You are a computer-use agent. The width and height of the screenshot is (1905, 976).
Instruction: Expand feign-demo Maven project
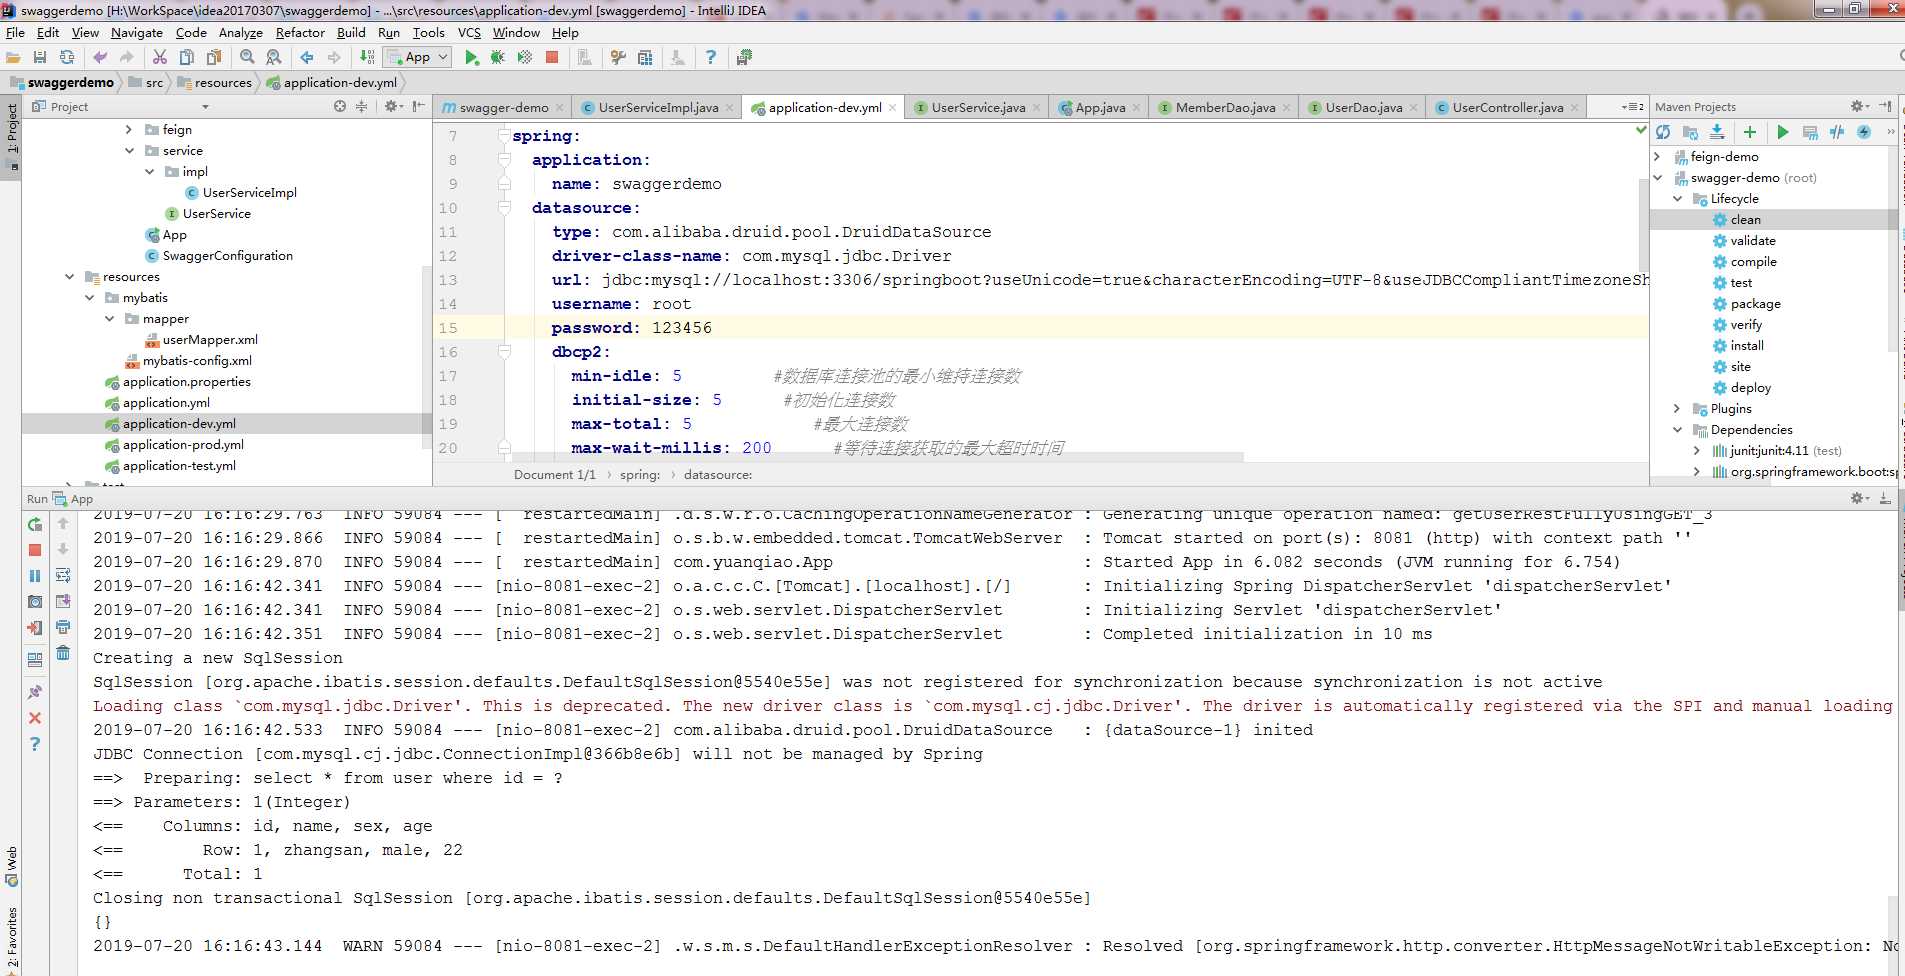coord(1657,157)
